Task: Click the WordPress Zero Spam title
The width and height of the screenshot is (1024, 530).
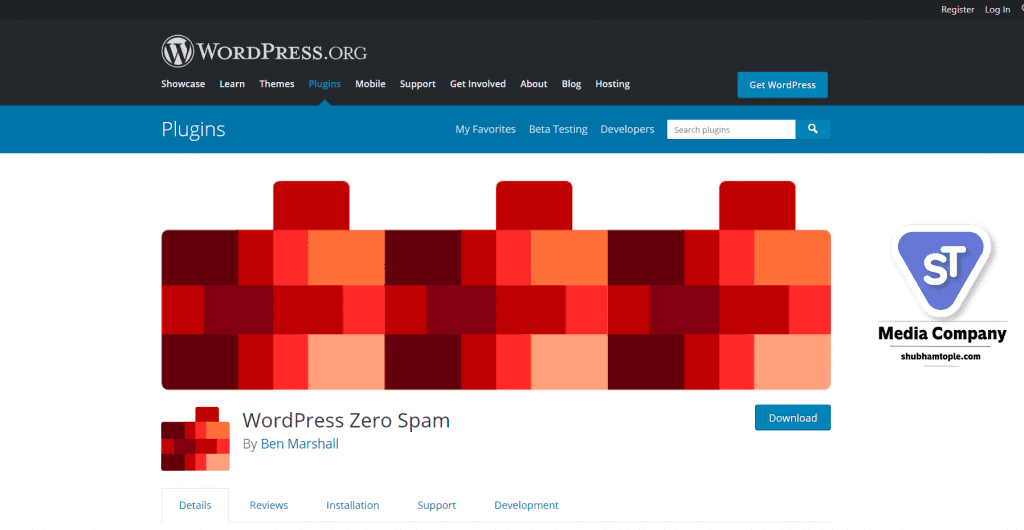Action: tap(346, 420)
